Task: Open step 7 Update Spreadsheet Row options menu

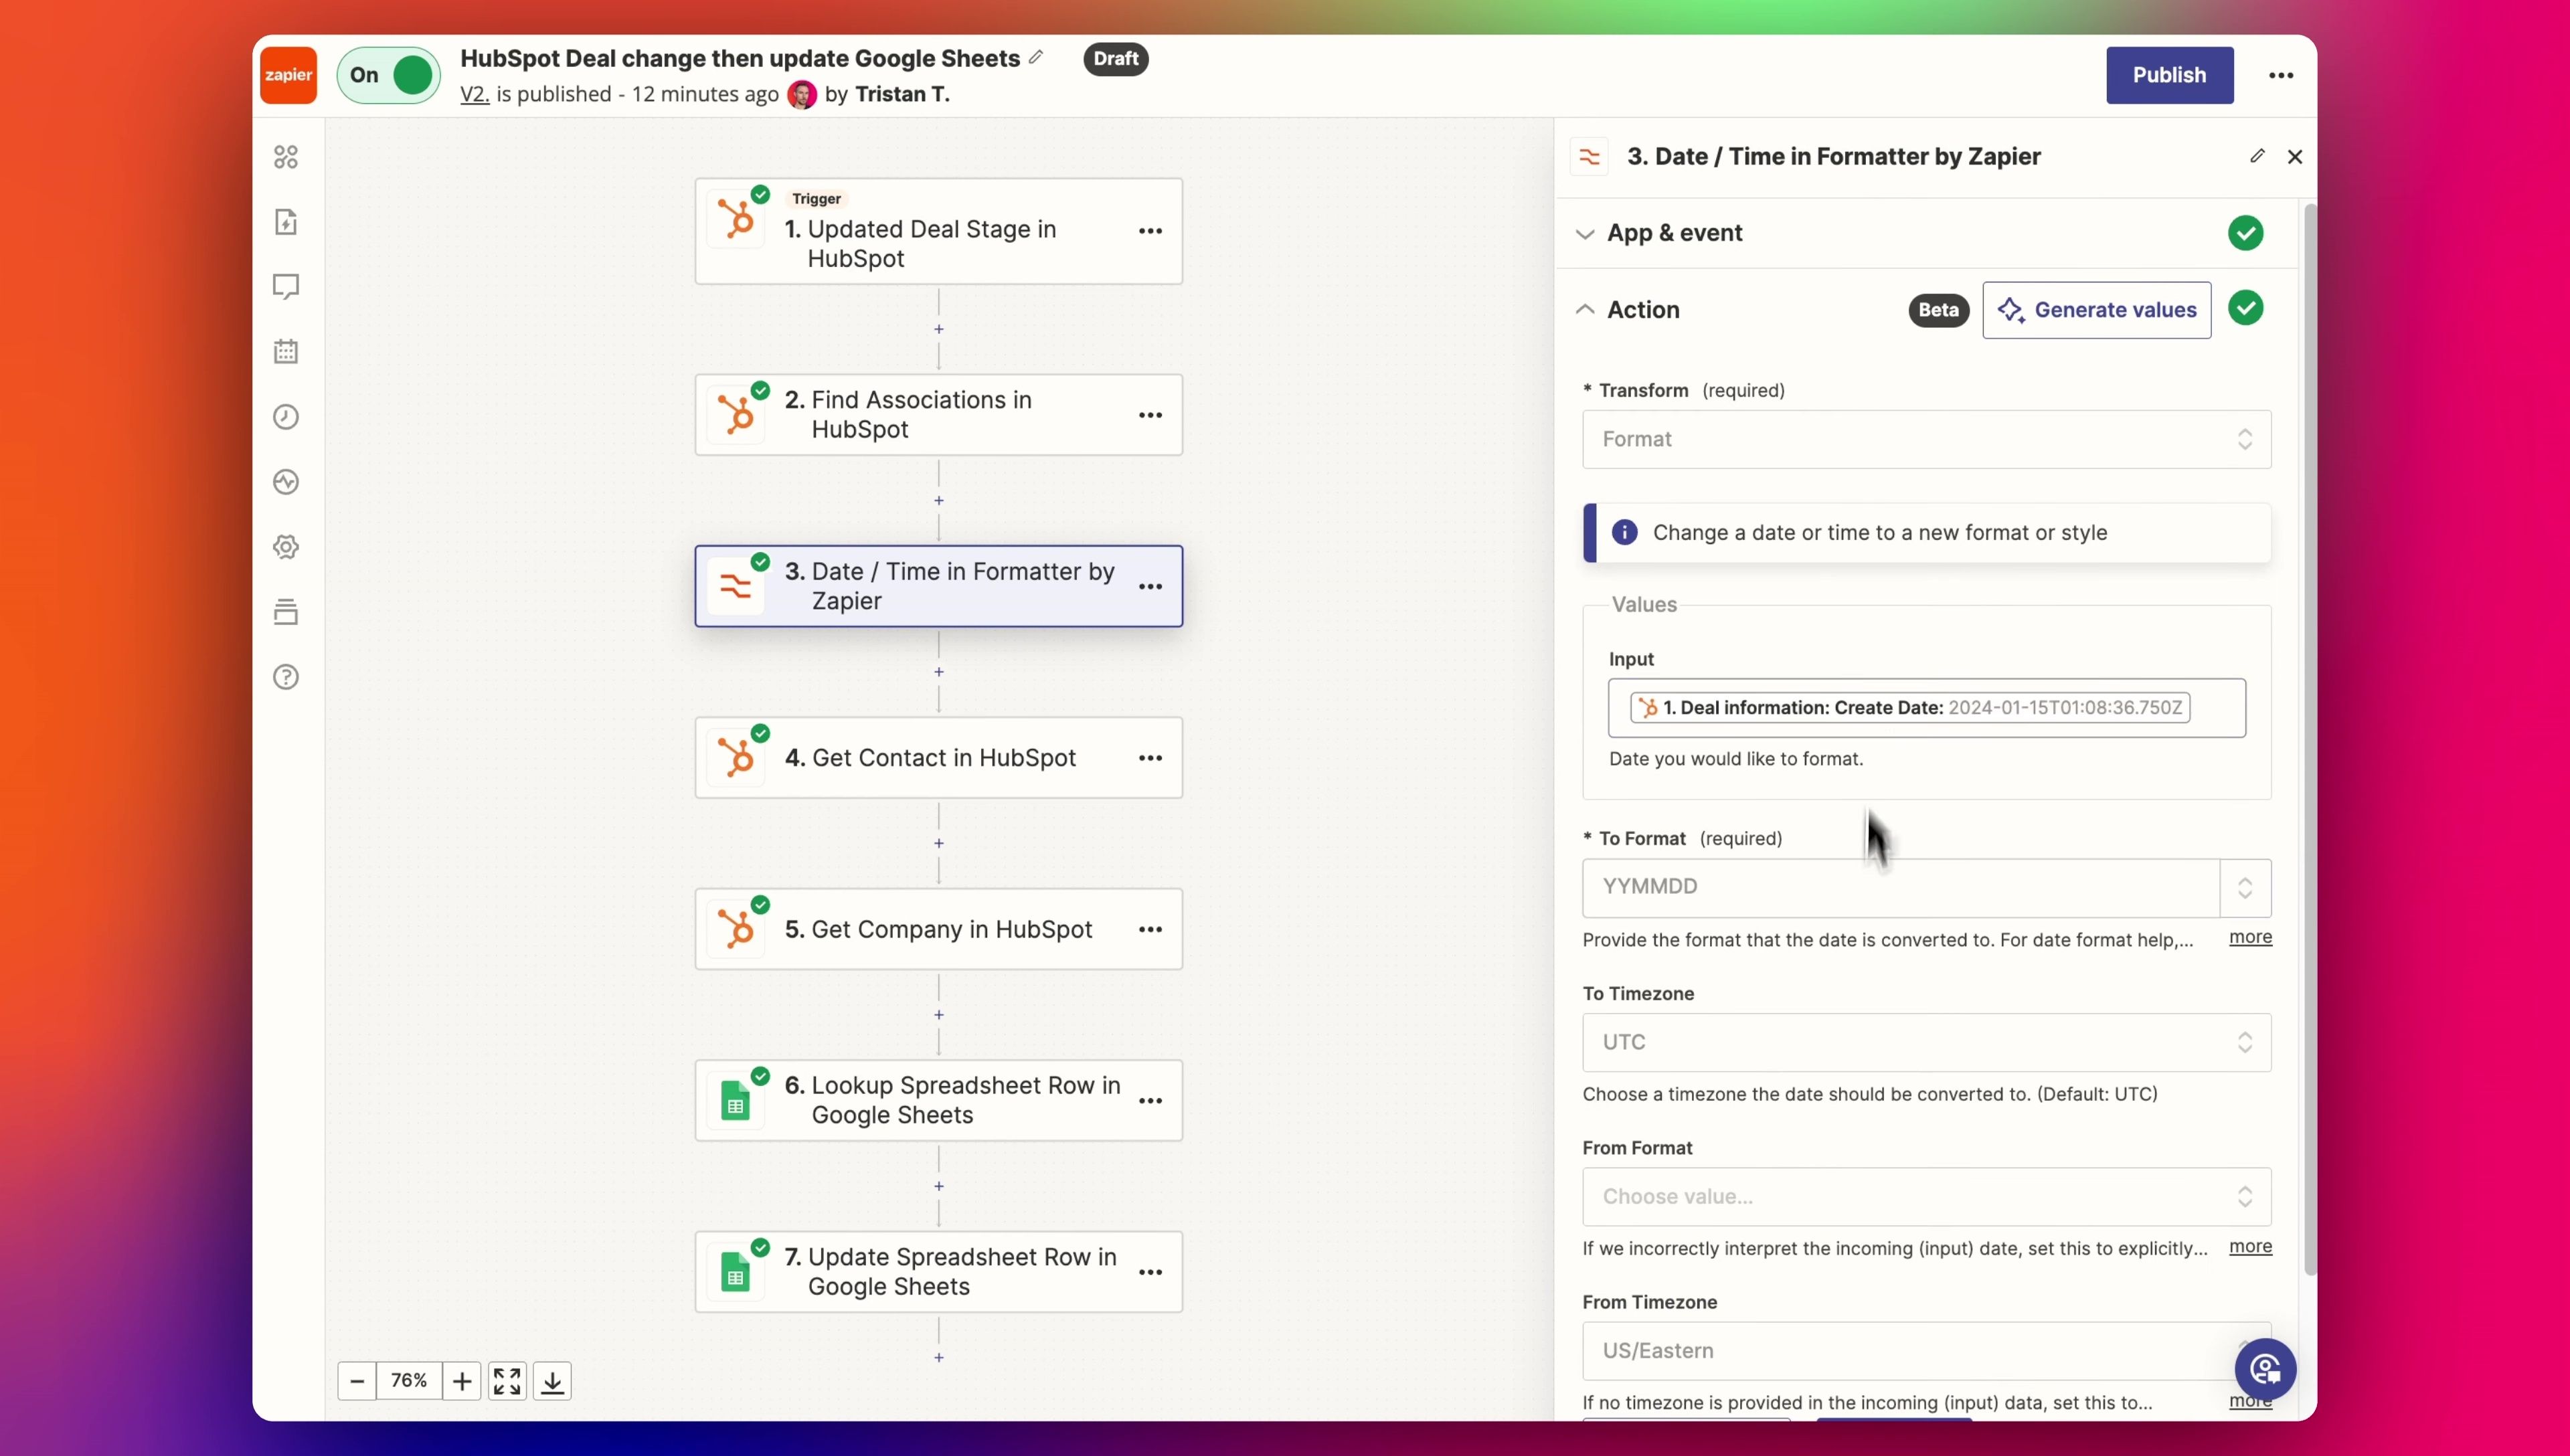Action: pos(1150,1272)
